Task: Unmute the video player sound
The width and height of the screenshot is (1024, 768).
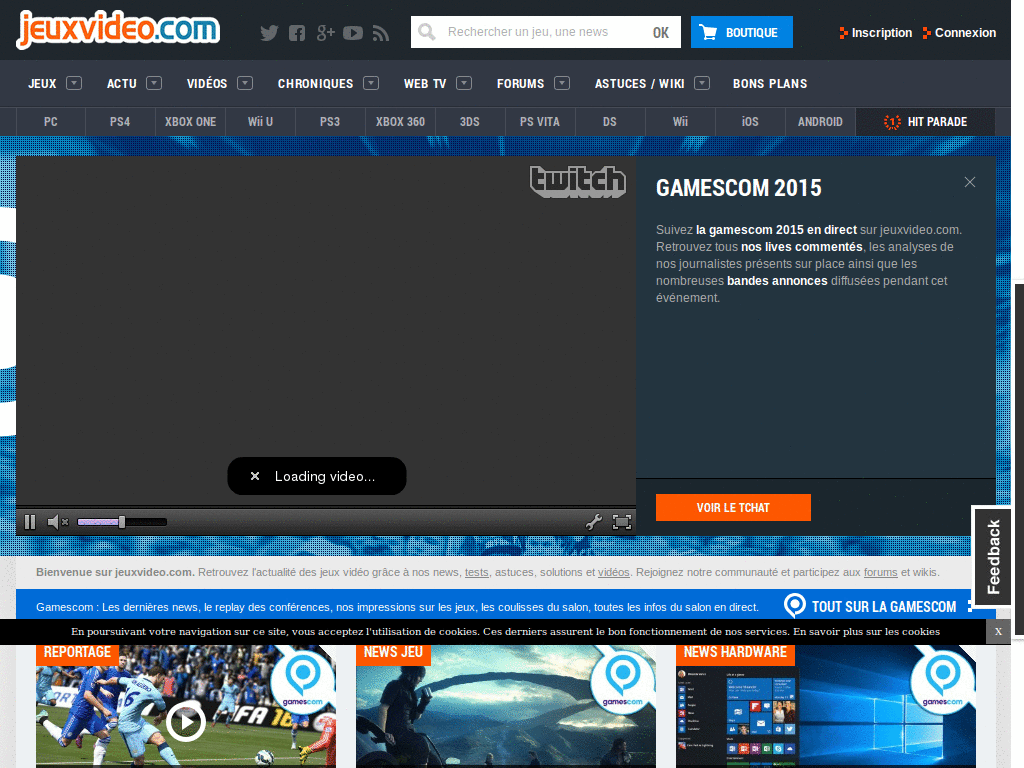Action: pos(57,522)
